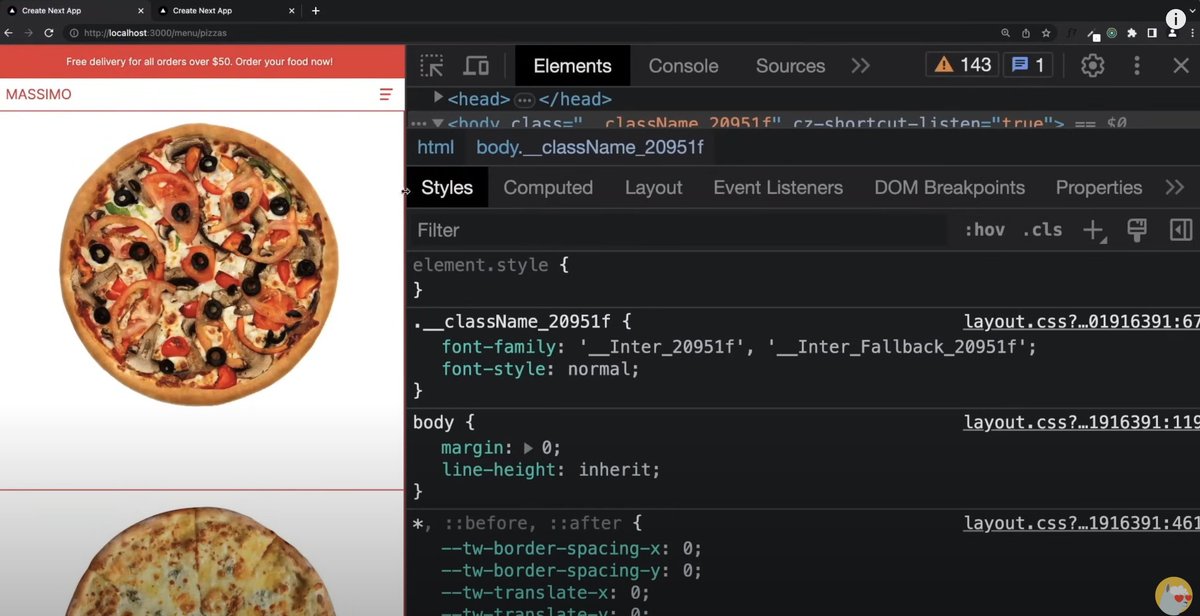Reload the page
This screenshot has height=616, width=1200.
[48, 33]
